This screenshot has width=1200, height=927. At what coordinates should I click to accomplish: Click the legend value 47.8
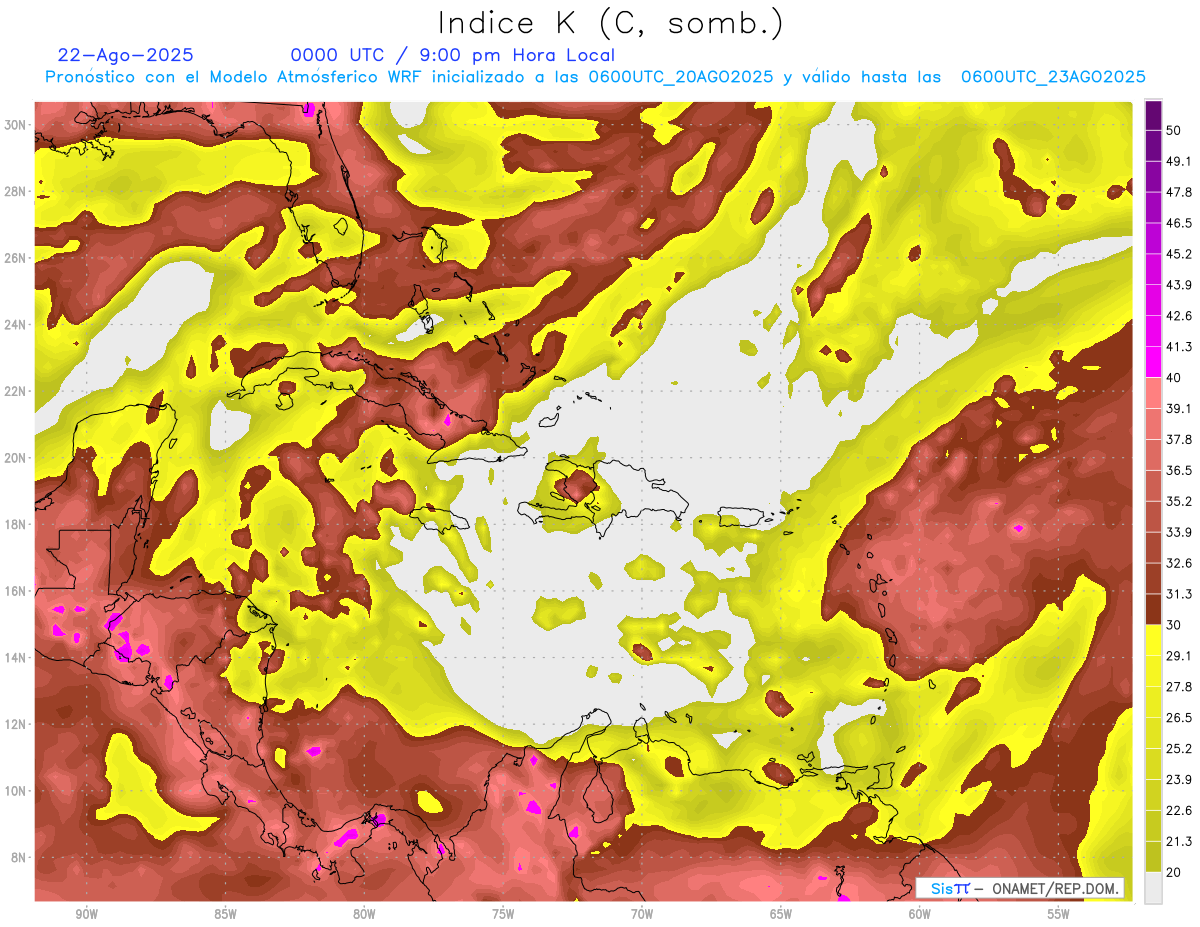point(1179,192)
